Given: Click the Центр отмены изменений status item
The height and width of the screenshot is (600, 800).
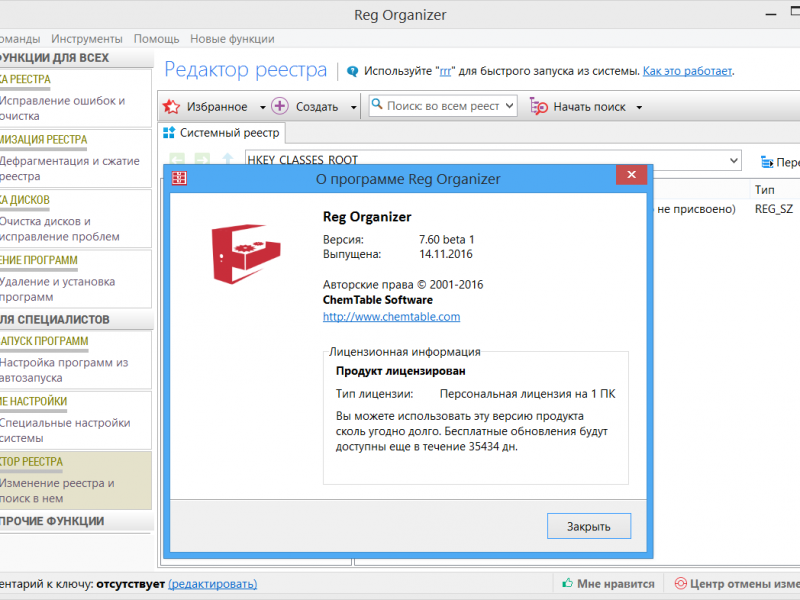Looking at the screenshot, I should tap(736, 583).
